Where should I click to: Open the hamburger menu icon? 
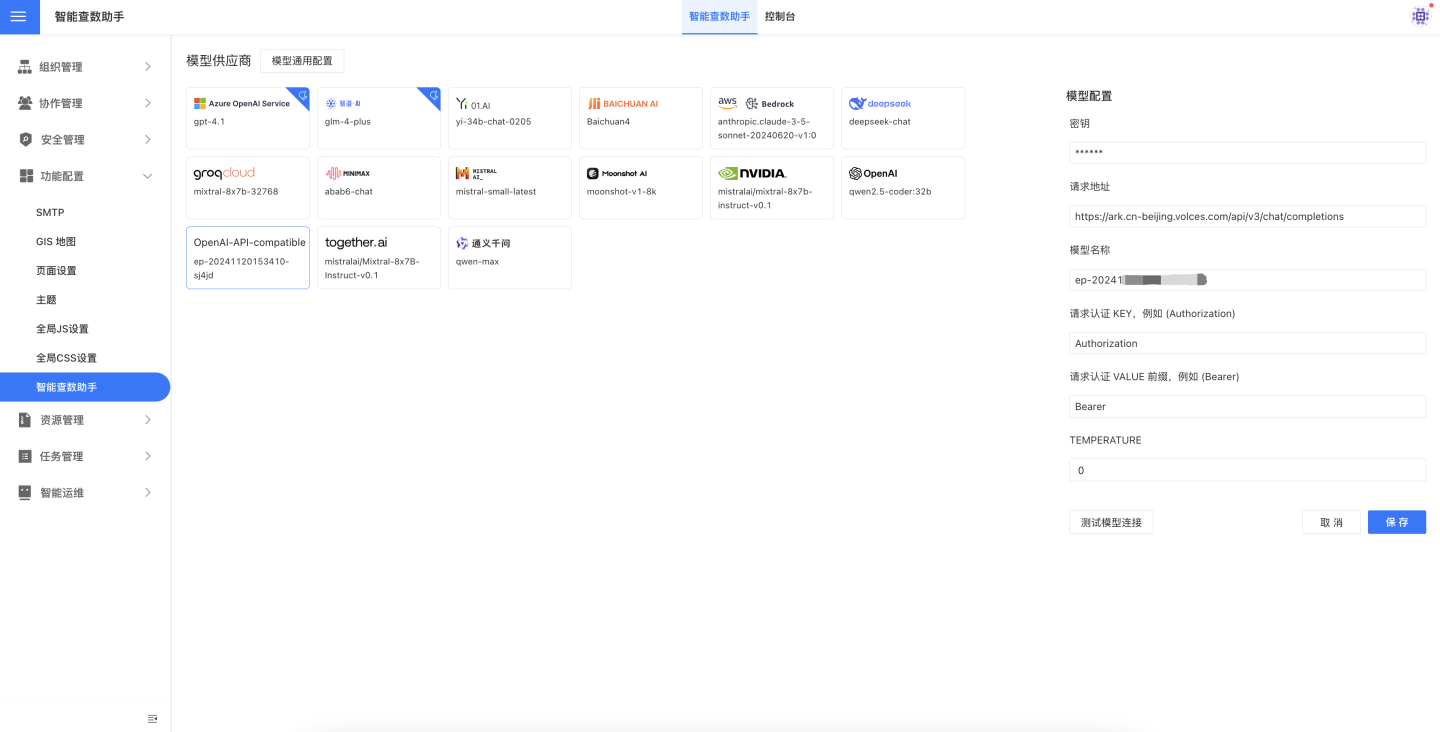(18, 17)
